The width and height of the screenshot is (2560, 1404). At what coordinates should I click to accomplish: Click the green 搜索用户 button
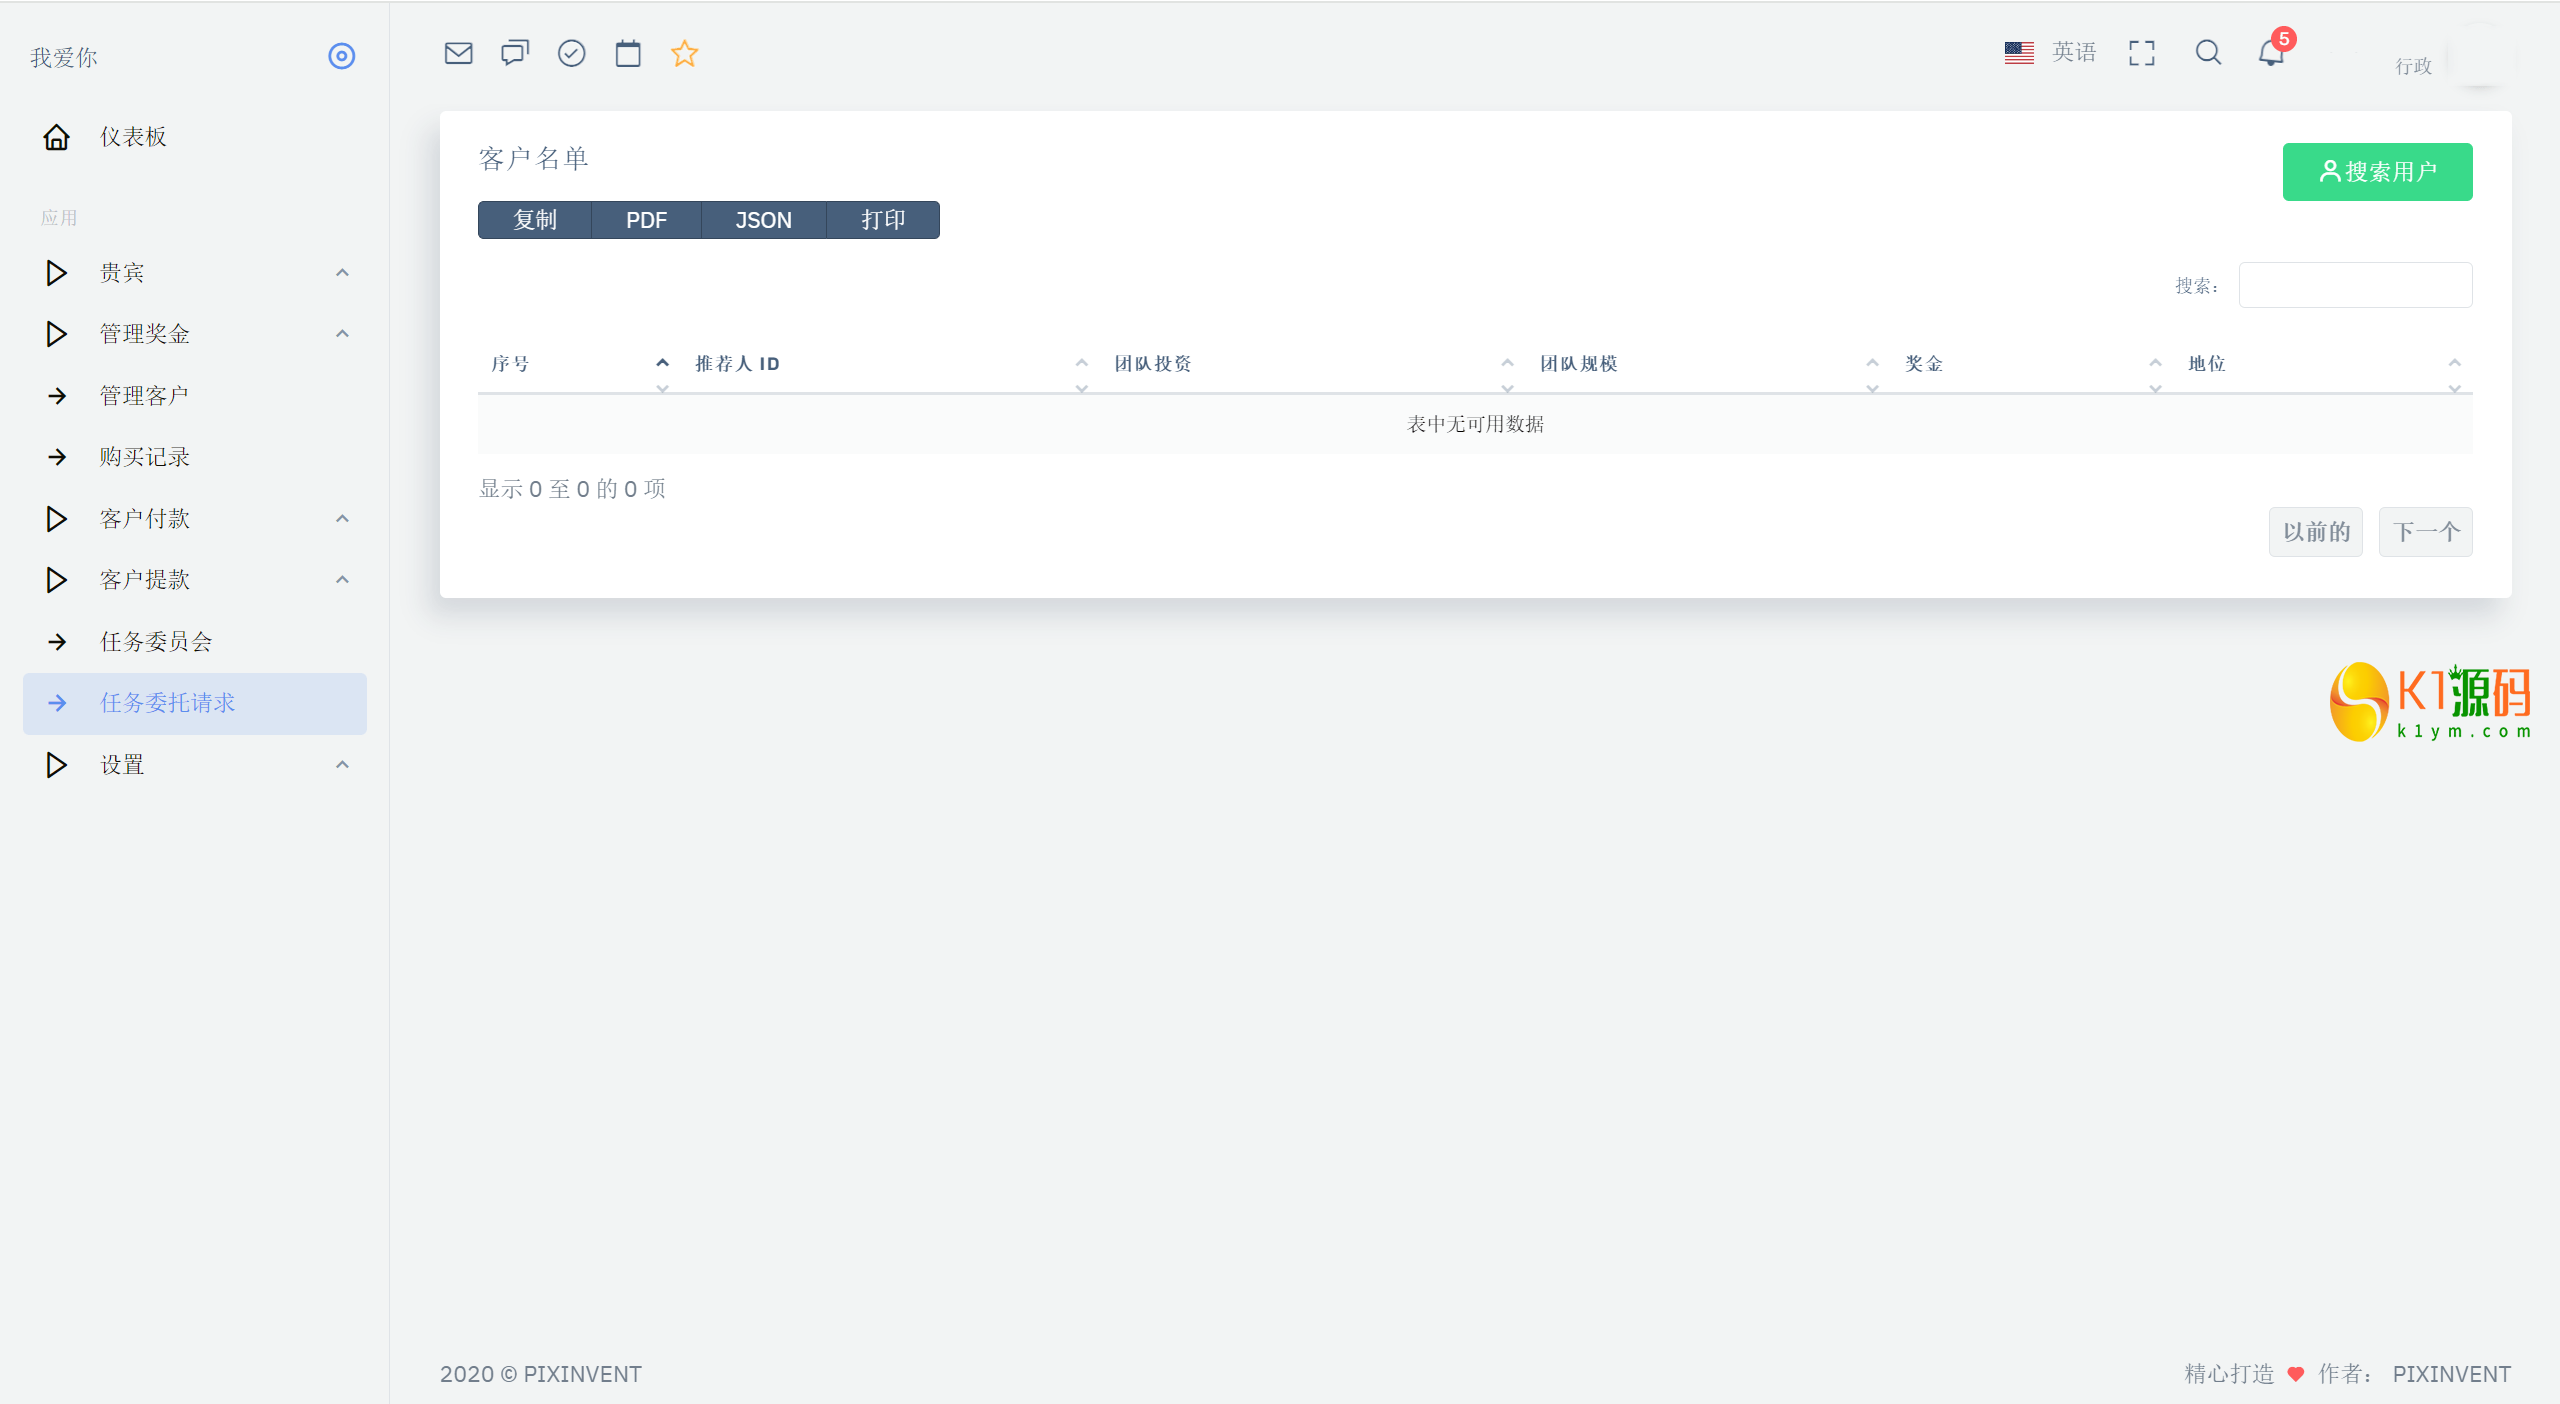2378,172
